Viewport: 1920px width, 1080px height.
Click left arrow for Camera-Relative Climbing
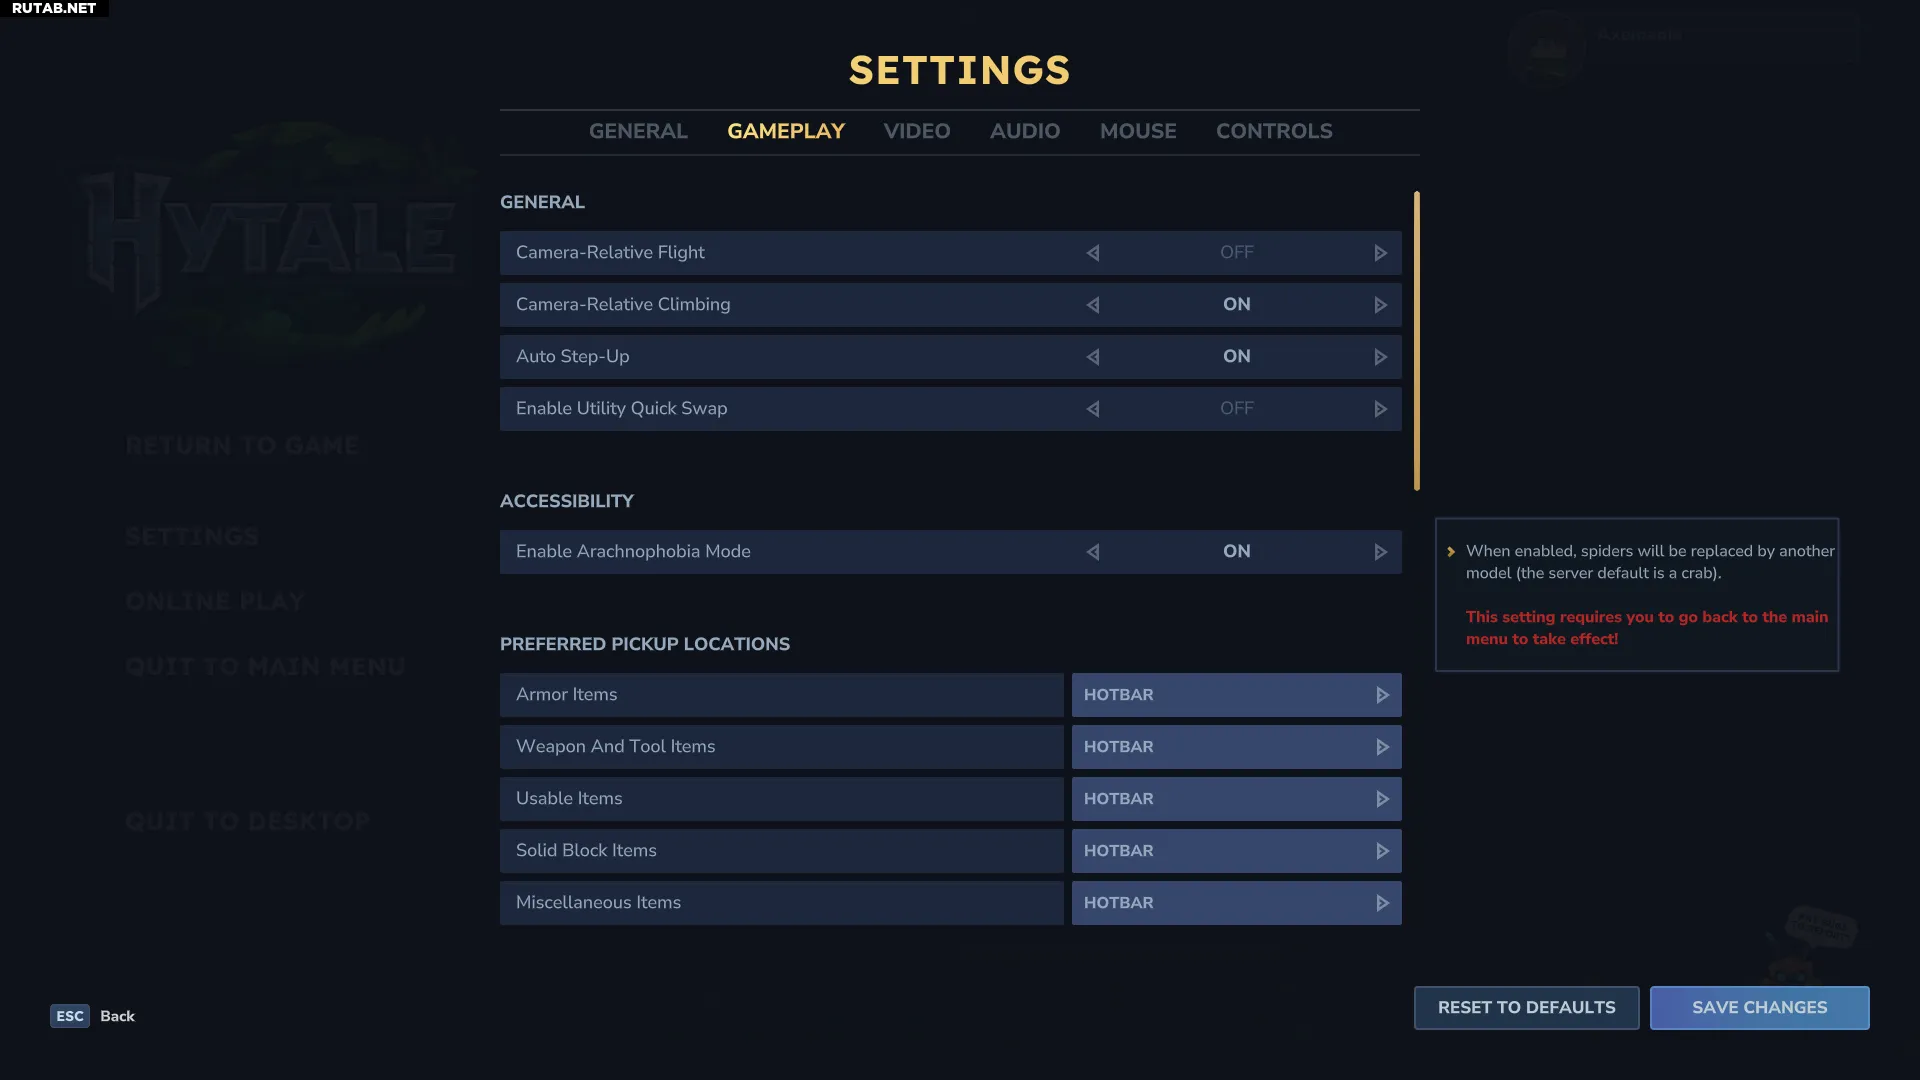point(1093,305)
